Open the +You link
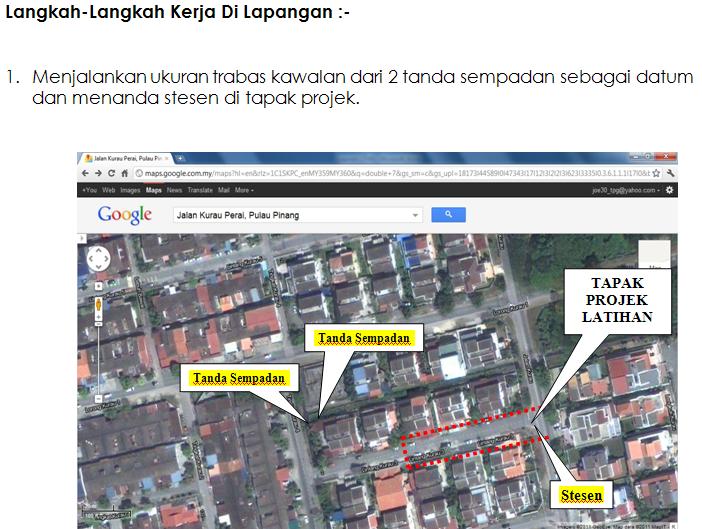Viewport: 702px width, 529px height. pyautogui.click(x=90, y=190)
